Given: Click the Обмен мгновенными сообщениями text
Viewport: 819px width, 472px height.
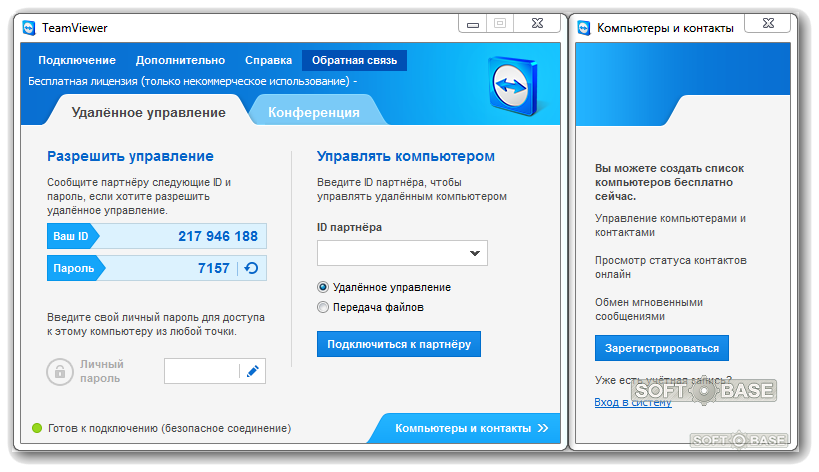Looking at the screenshot, I should coord(649,309).
